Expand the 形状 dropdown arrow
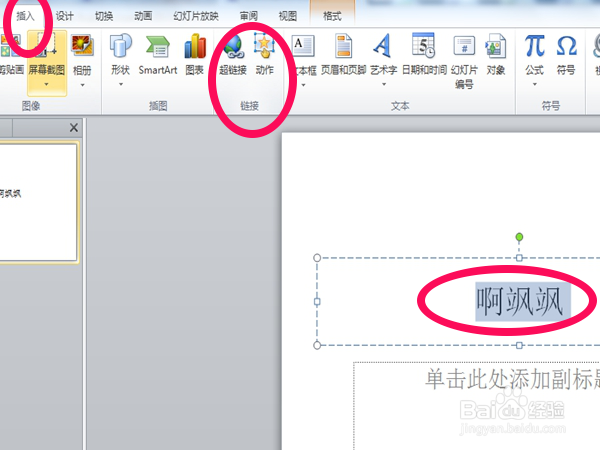600x450 pixels. point(121,84)
